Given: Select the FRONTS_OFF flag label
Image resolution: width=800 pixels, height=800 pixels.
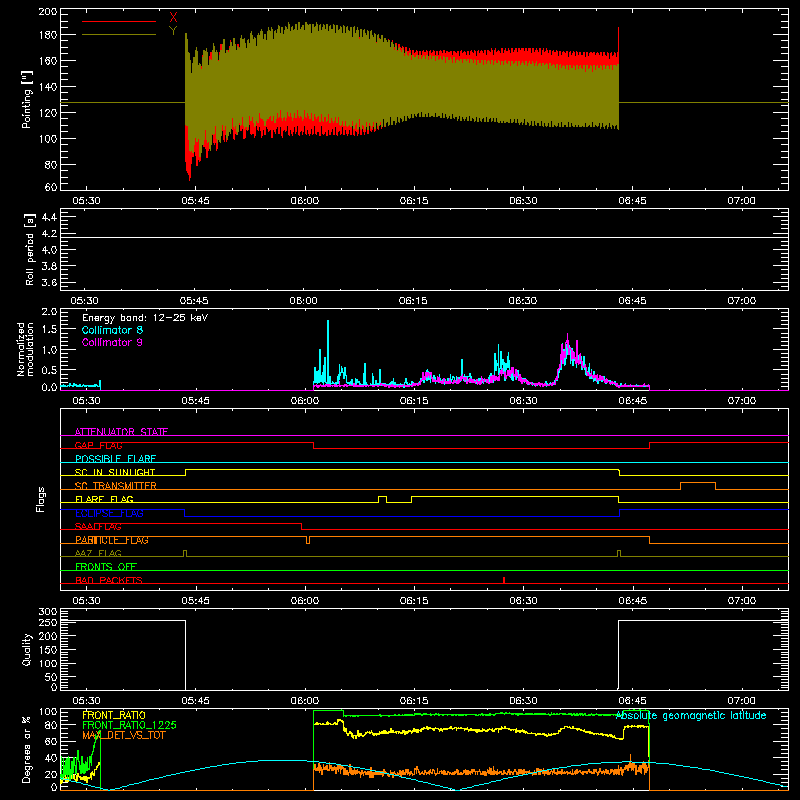Looking at the screenshot, I should 106,566.
